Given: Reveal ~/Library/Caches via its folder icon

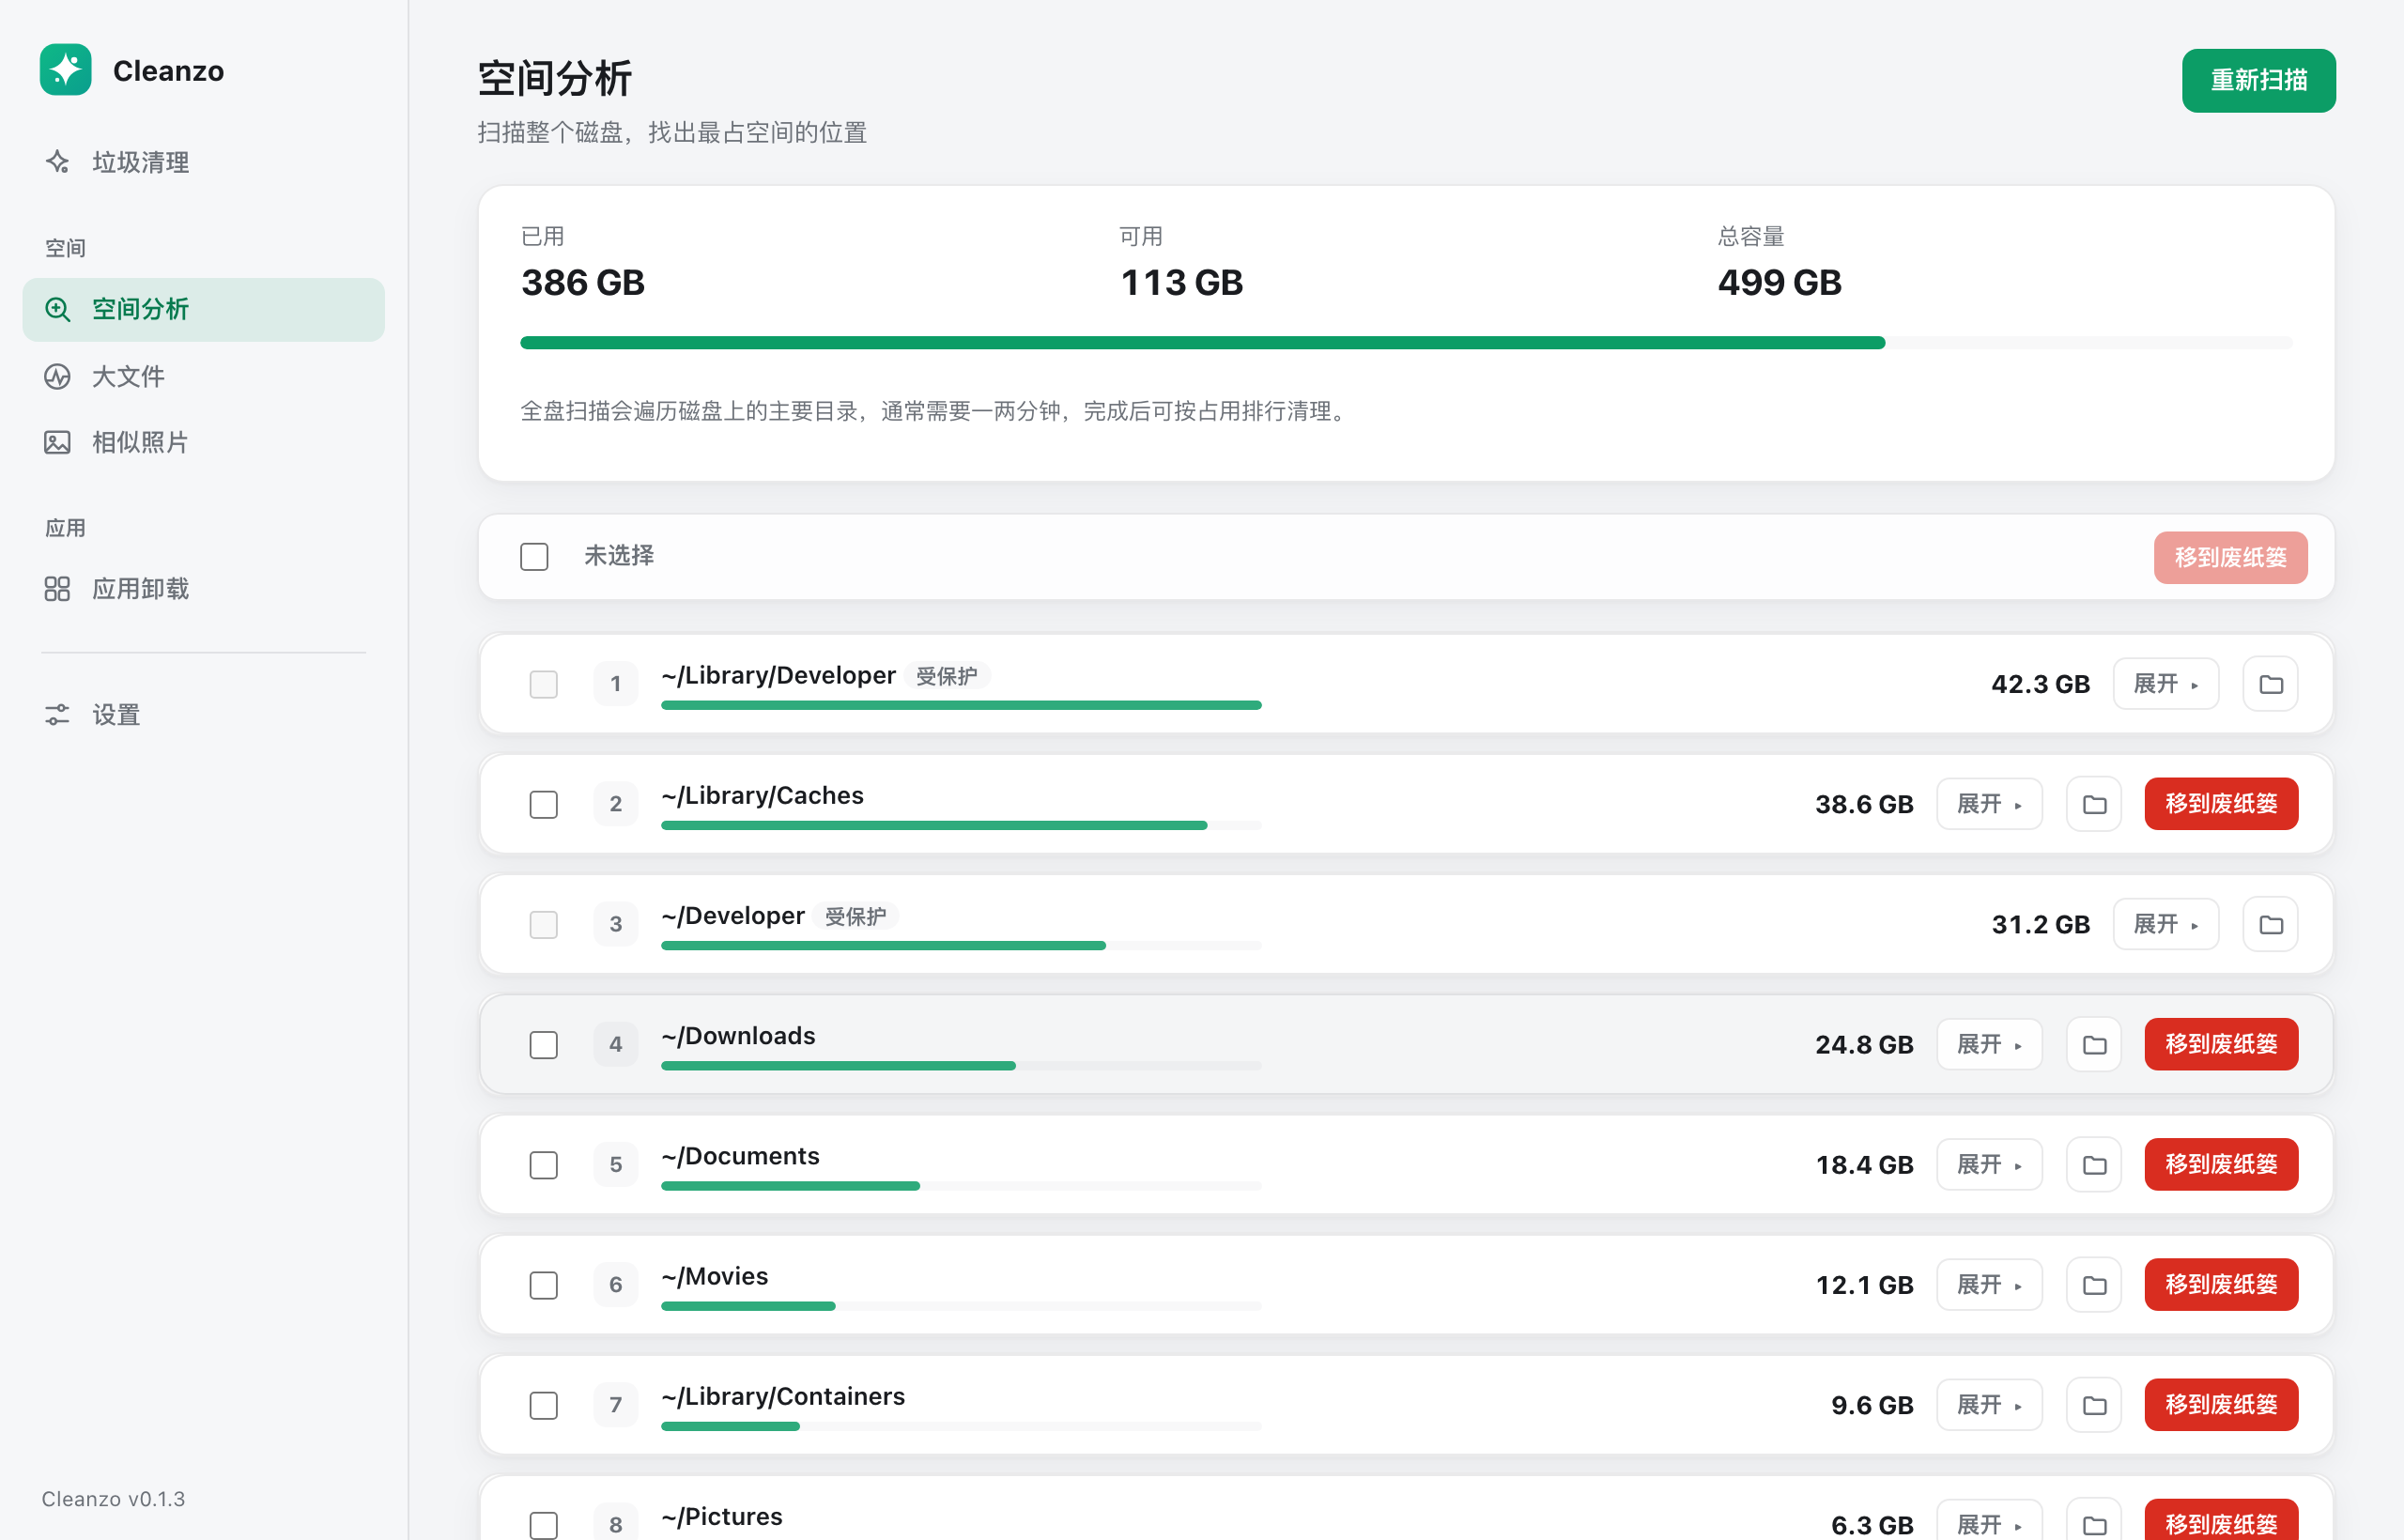Looking at the screenshot, I should [x=2094, y=804].
